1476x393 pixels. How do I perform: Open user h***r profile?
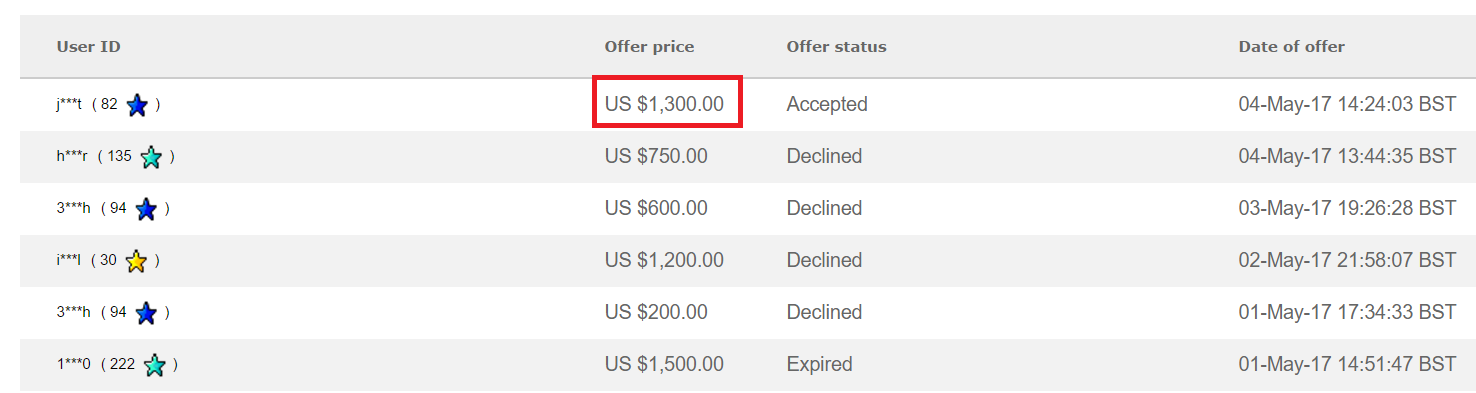72,156
